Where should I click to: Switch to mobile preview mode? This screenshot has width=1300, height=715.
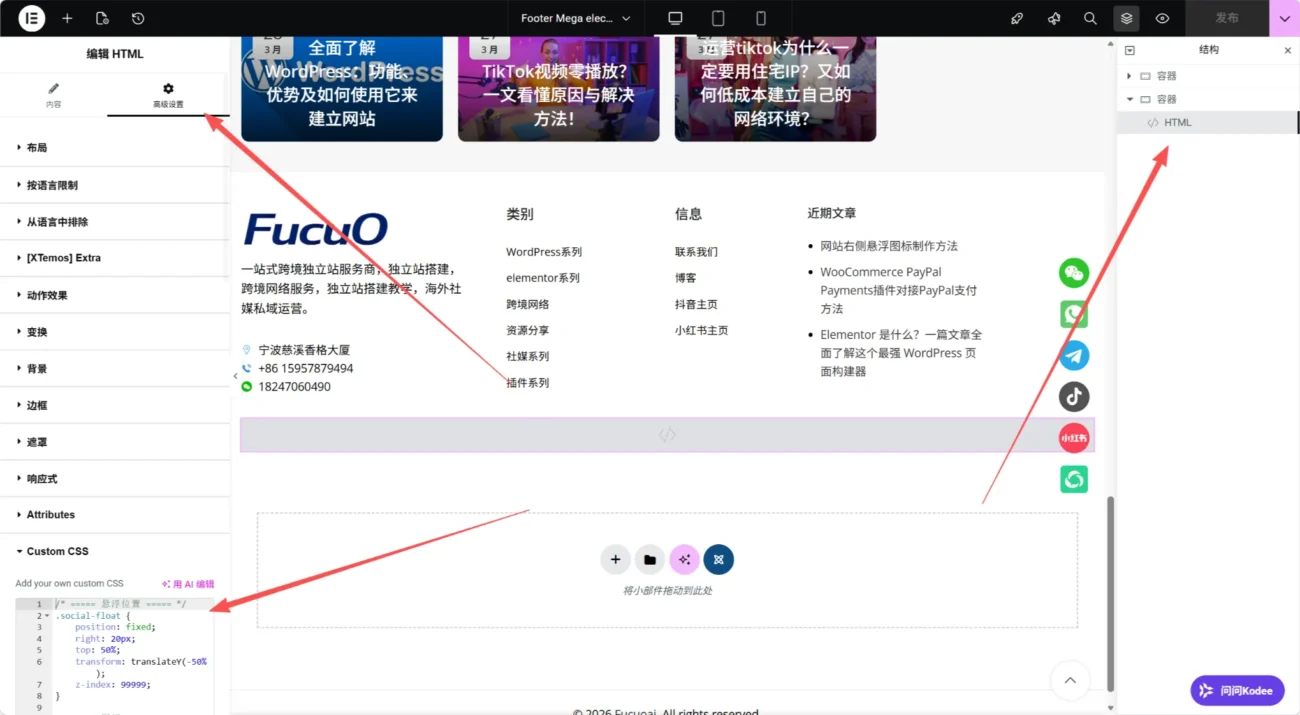click(x=759, y=18)
